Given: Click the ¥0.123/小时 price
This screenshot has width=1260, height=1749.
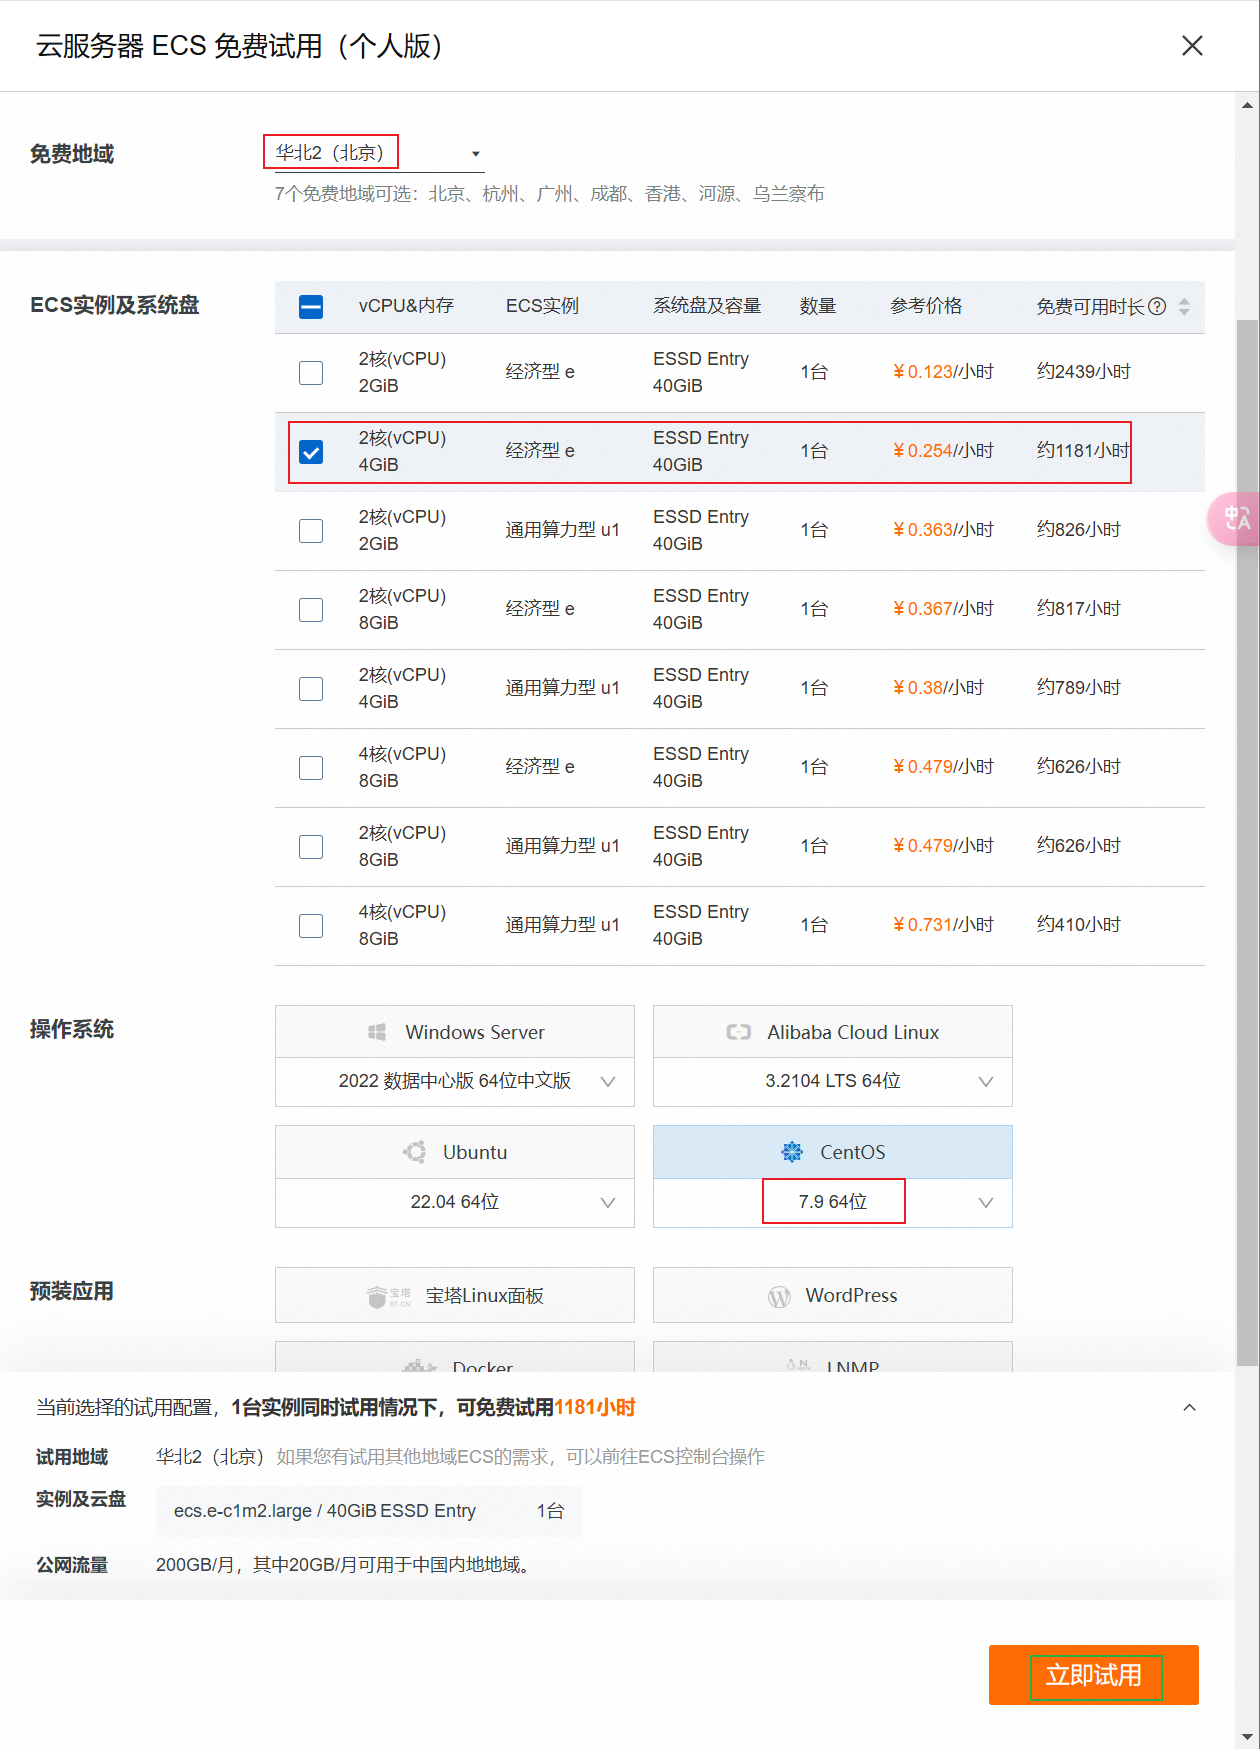Looking at the screenshot, I should pyautogui.click(x=943, y=372).
